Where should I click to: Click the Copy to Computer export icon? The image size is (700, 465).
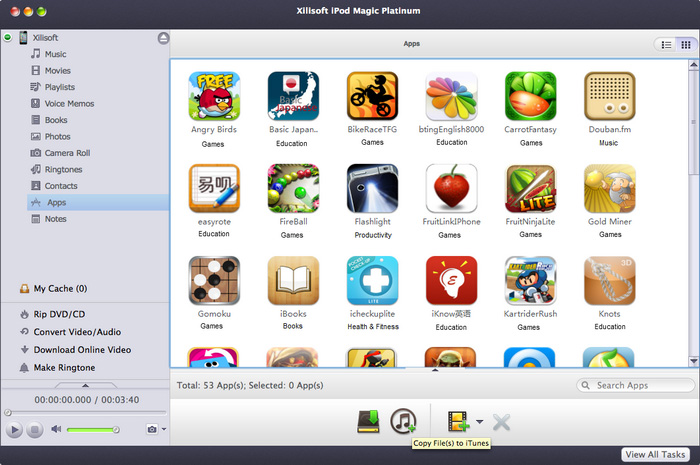(x=368, y=422)
